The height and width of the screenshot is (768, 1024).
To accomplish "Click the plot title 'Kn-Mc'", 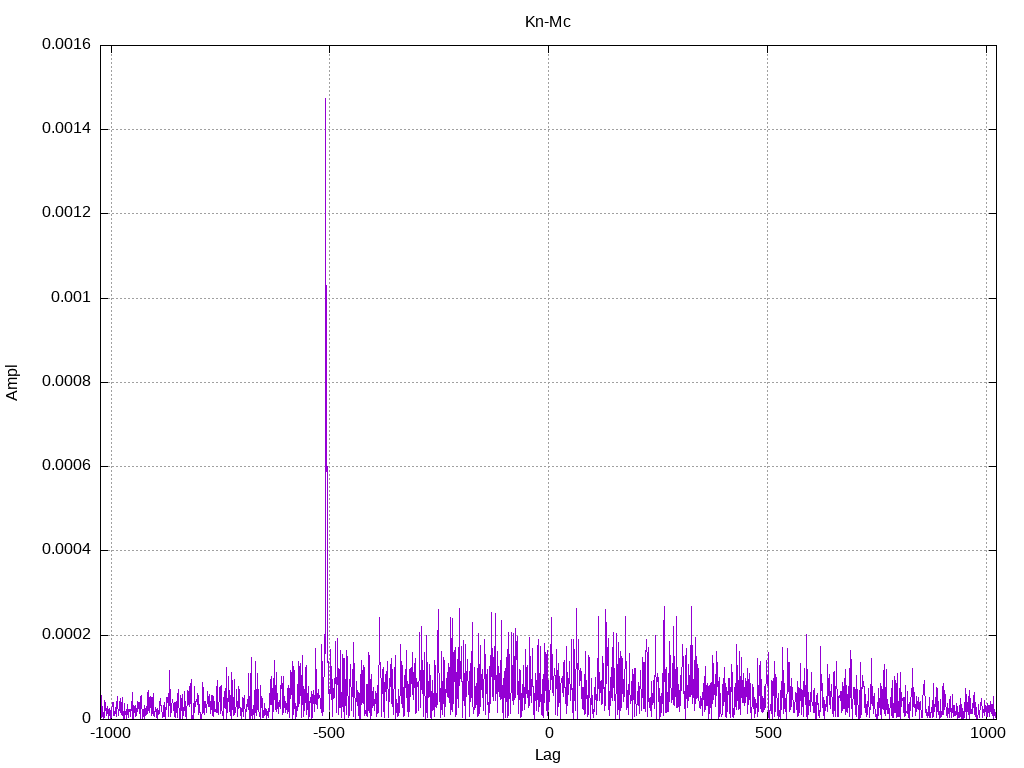I will tap(547, 22).
